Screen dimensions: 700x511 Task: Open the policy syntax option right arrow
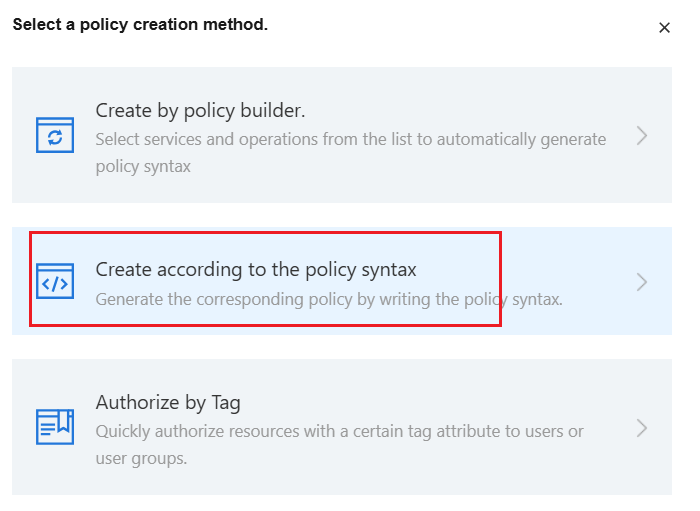tap(642, 282)
